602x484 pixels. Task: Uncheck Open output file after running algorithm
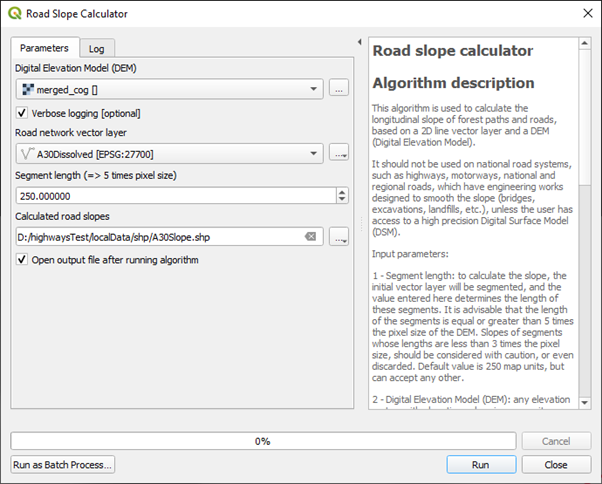point(22,260)
